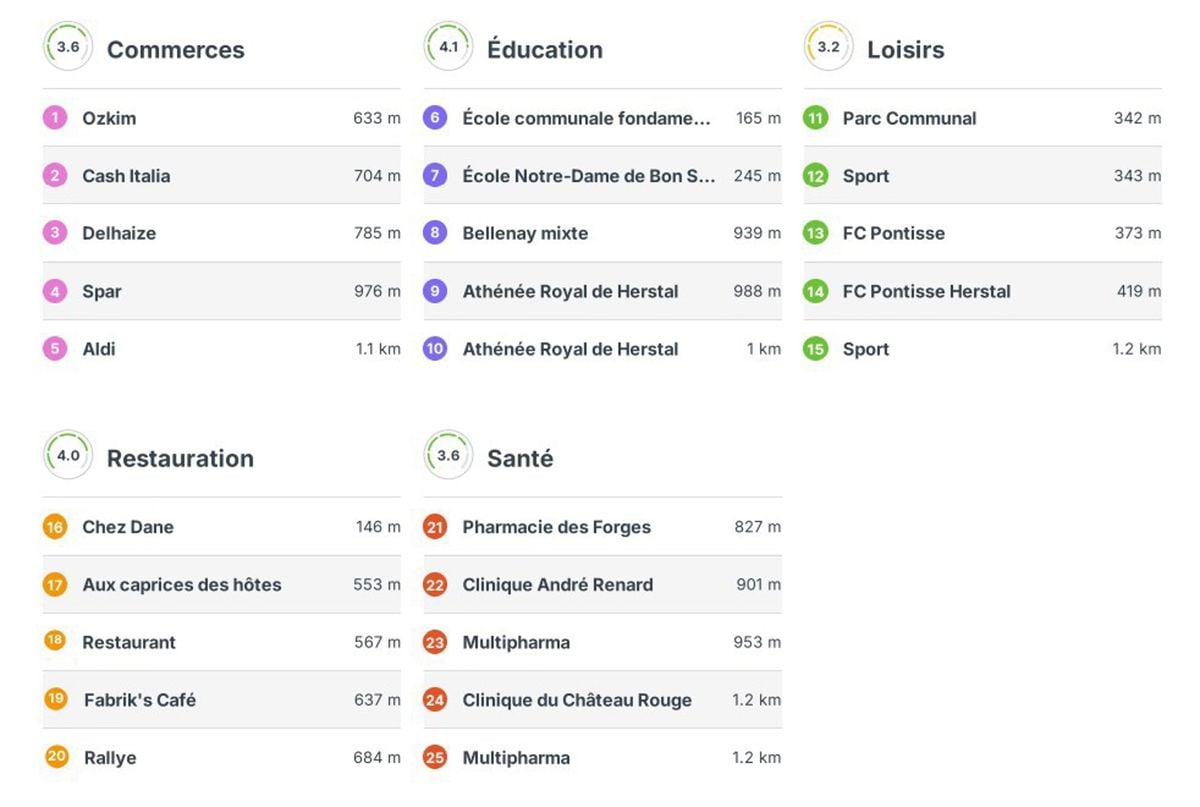Select the red number 25 badge
Screen dimensions: 1200x807
435,758
